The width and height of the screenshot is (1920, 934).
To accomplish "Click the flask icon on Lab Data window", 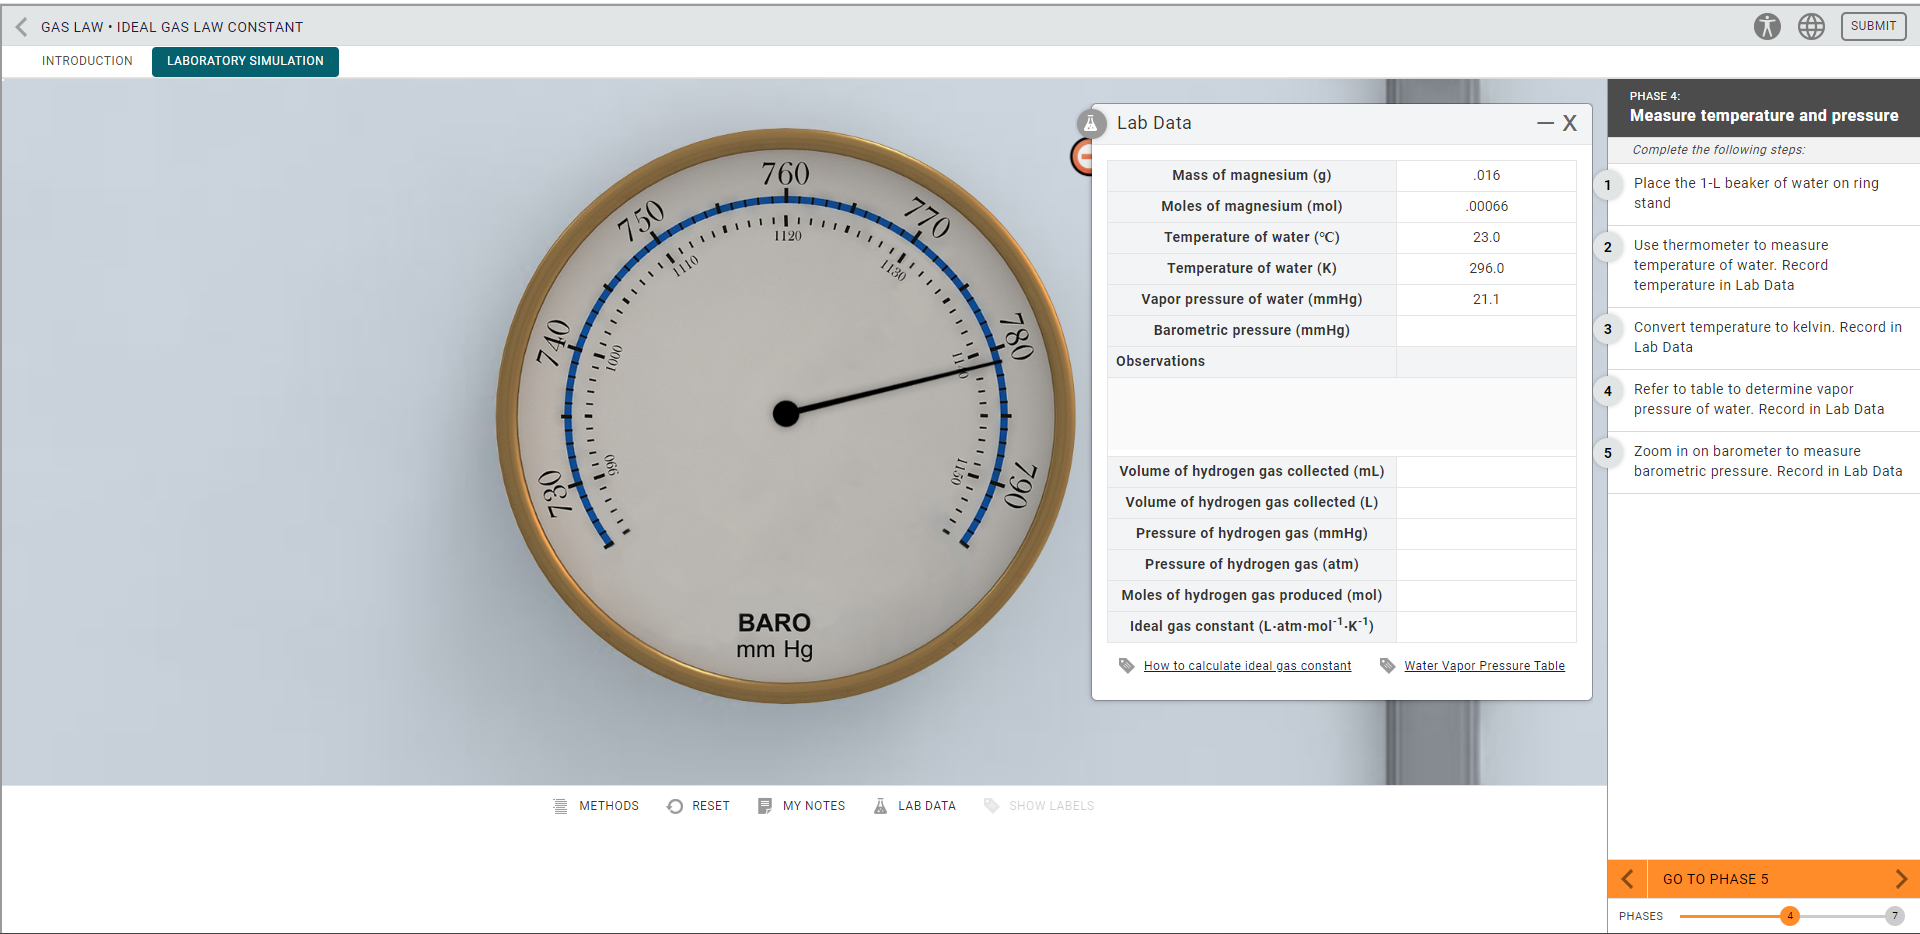I will (x=1091, y=123).
